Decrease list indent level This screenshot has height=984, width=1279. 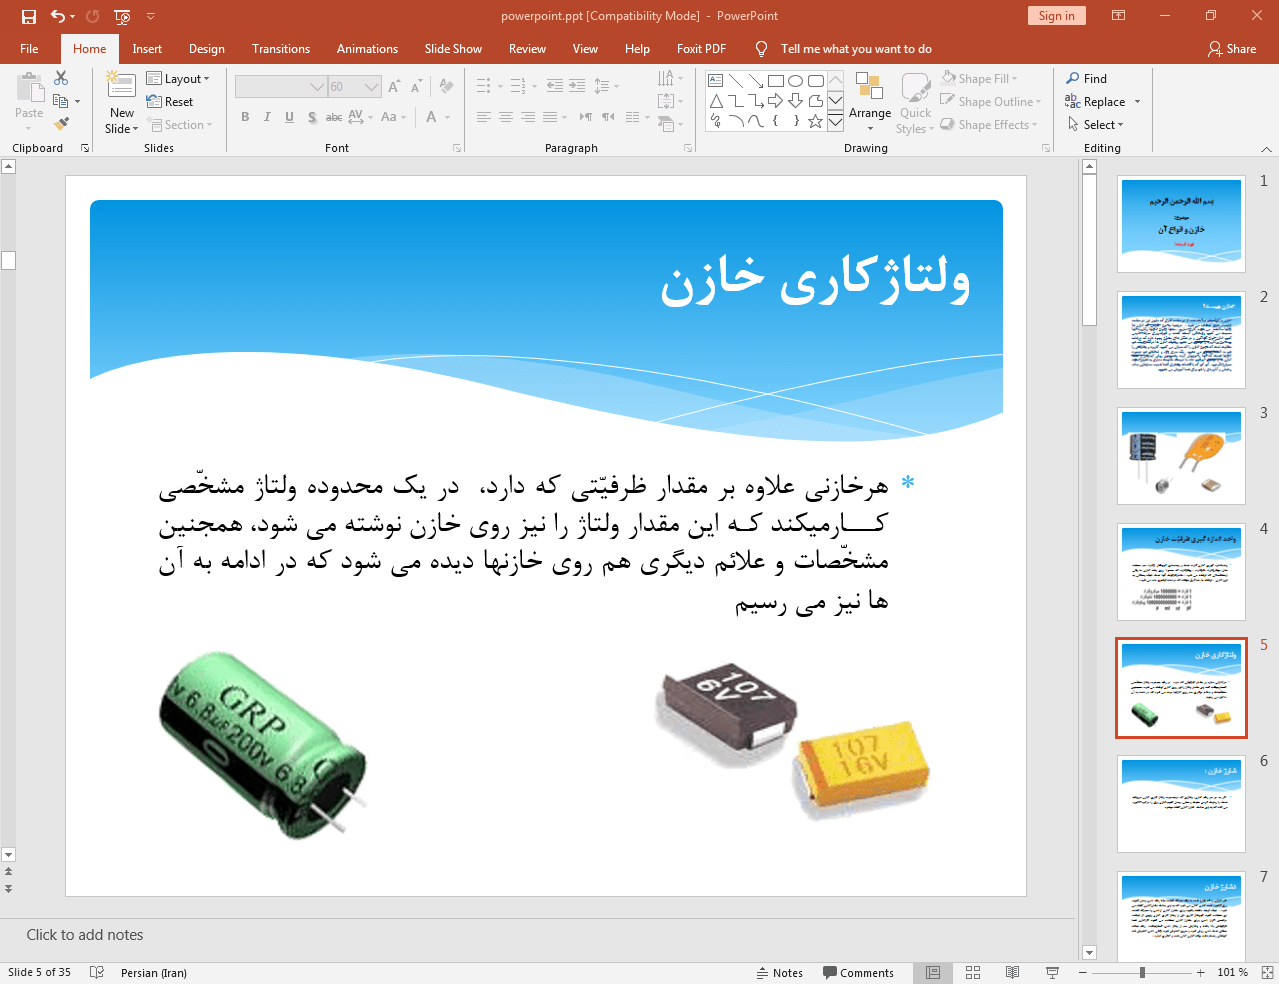pyautogui.click(x=555, y=86)
